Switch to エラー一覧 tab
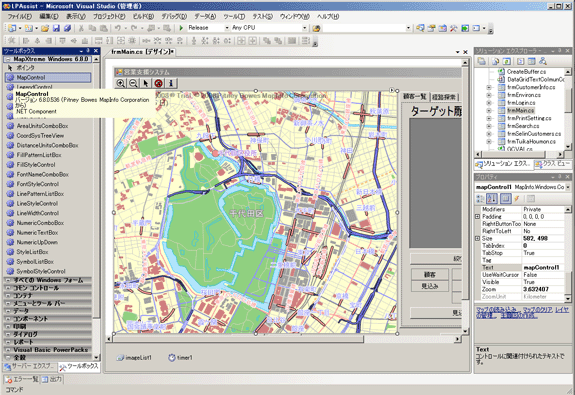 pos(22,379)
